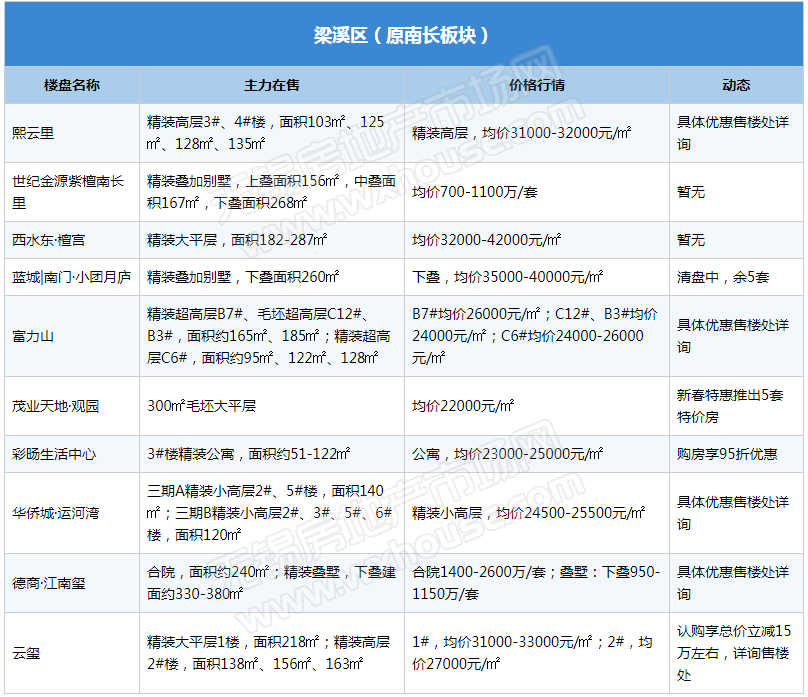
Task: Select the 云玺 property name
Action: tap(26, 653)
